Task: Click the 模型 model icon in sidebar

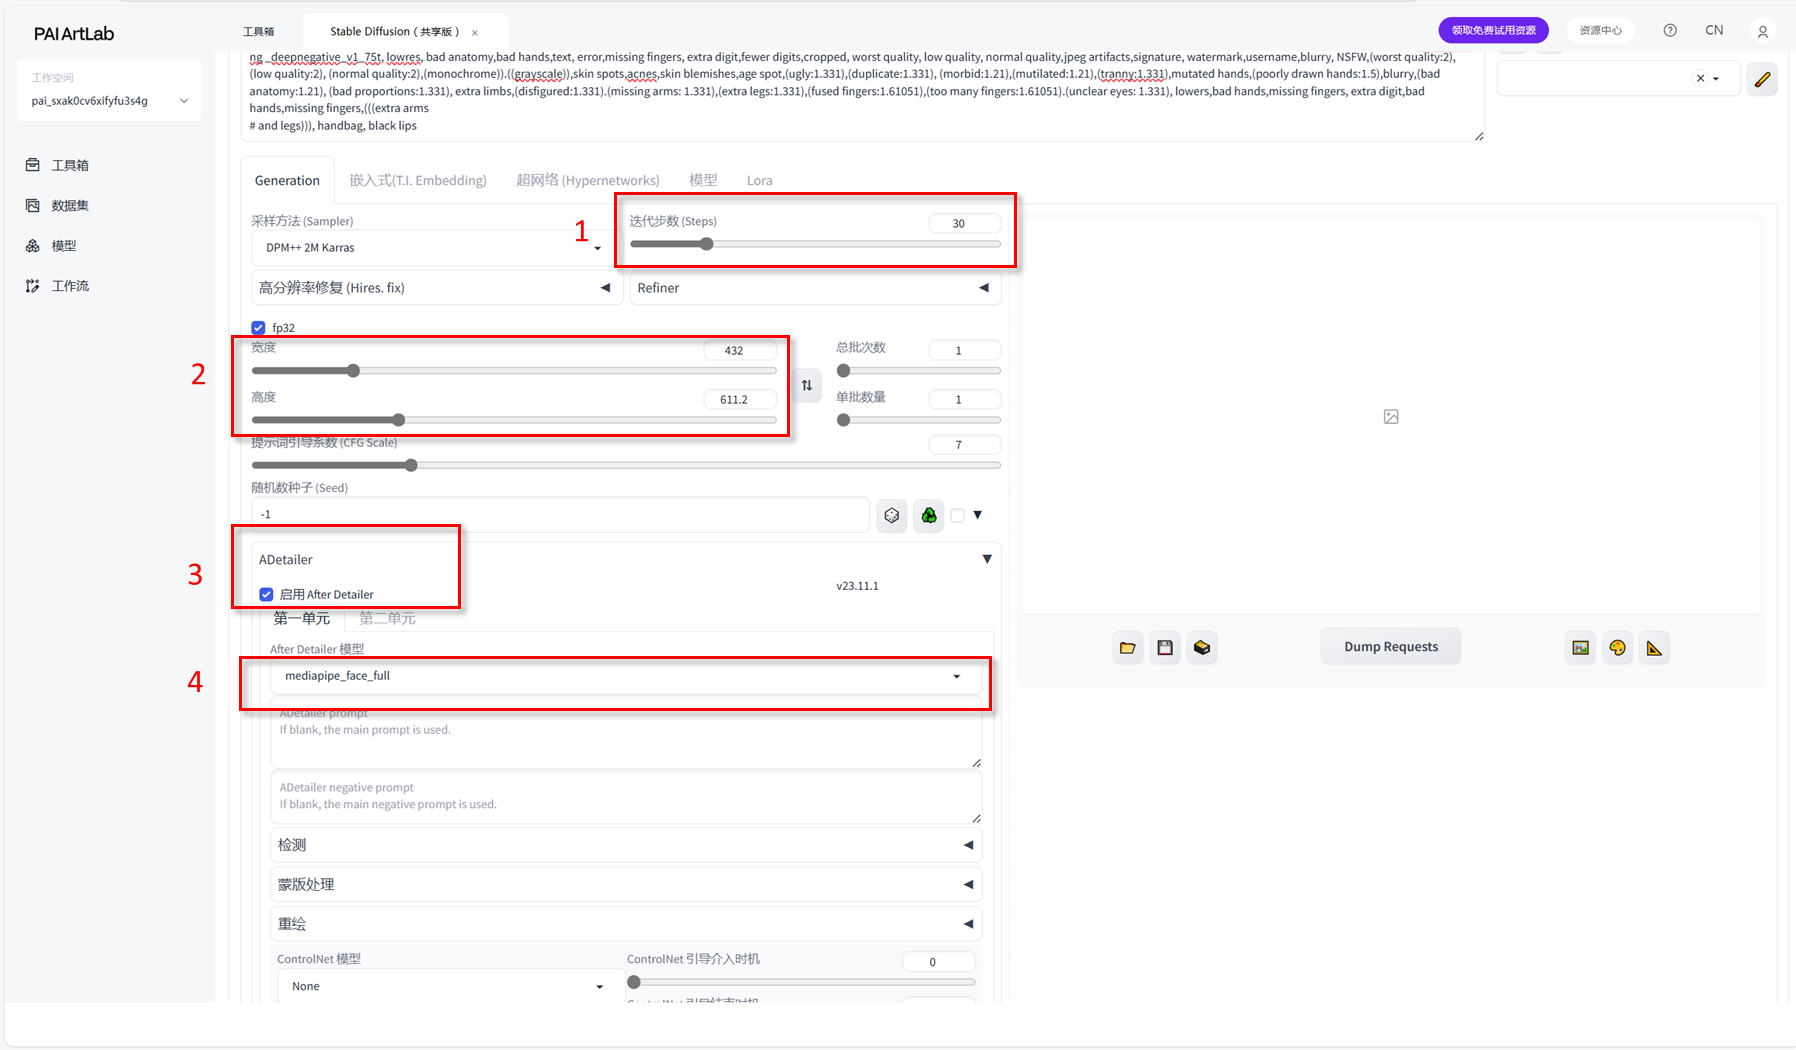Action: click(33, 245)
